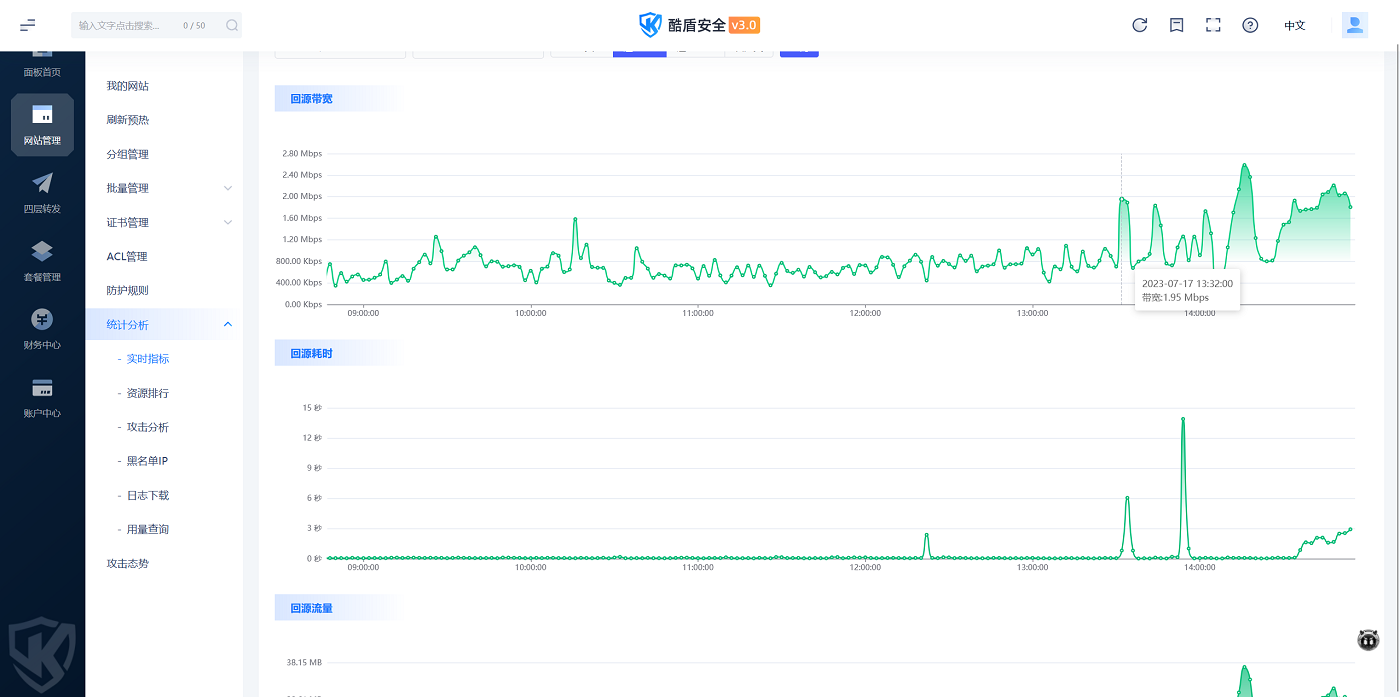The image size is (1400, 697).
Task: Open 我的网站 menu item
Action: tap(128, 86)
